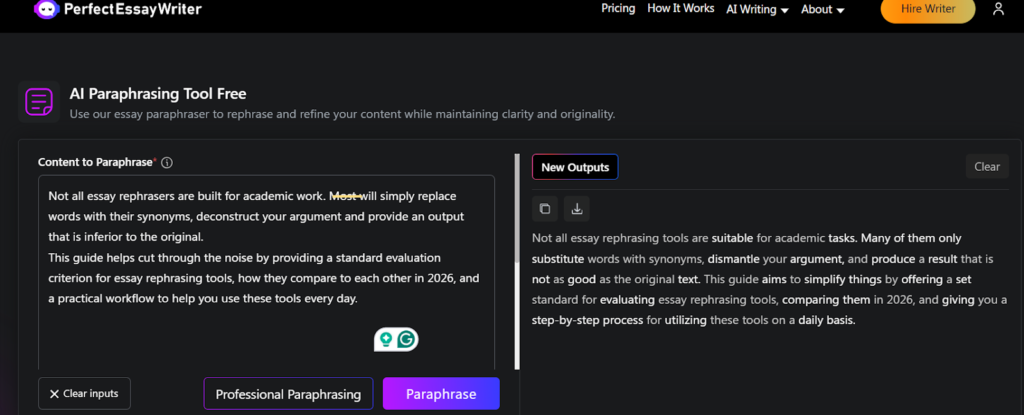Click "step-by-step process" in output text
Screen dimensions: 1024x415
pos(585,321)
